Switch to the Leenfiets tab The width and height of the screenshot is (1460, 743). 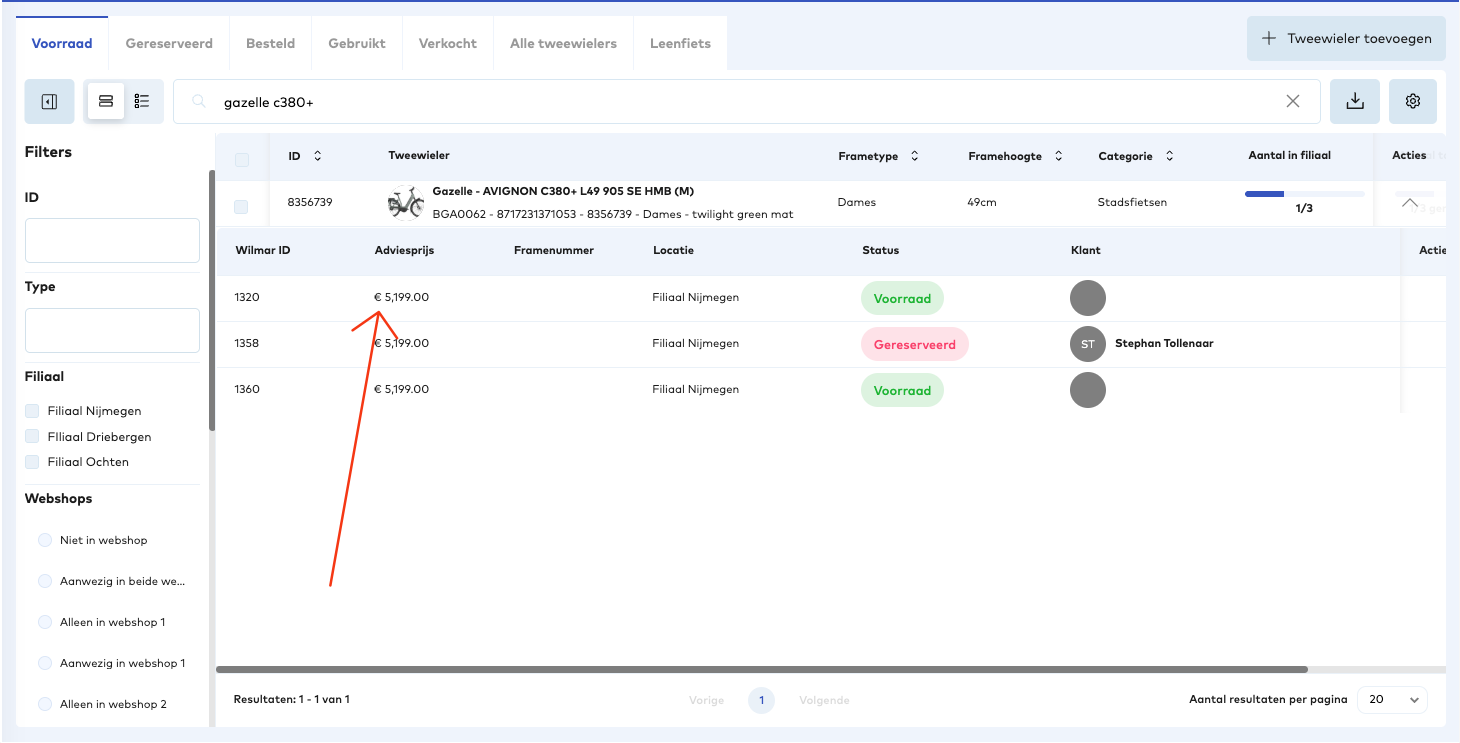click(680, 43)
